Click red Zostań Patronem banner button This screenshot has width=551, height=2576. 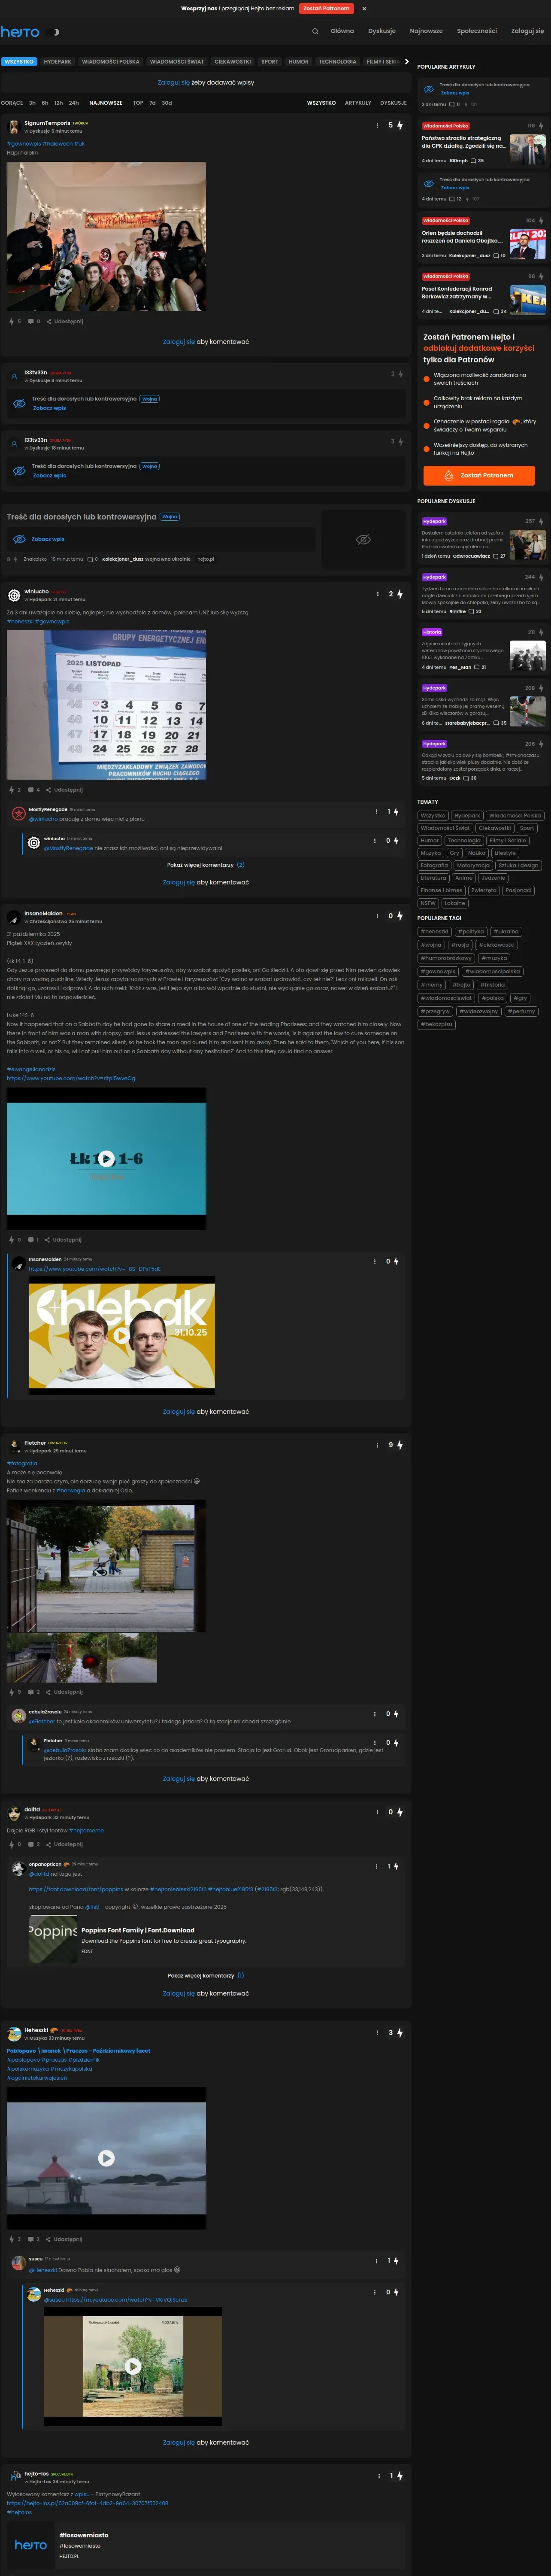pos(326,8)
